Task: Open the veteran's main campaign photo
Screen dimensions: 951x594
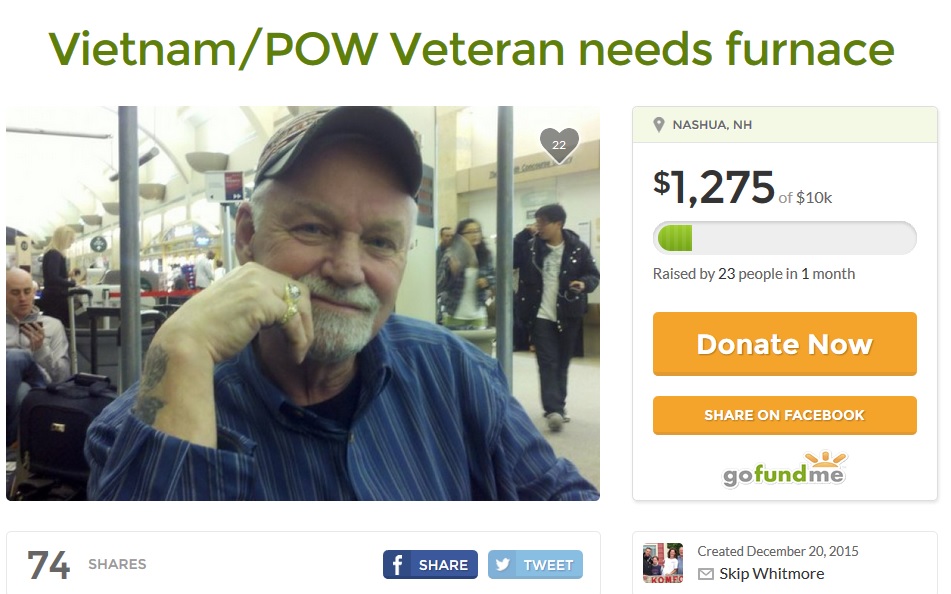Action: [303, 303]
